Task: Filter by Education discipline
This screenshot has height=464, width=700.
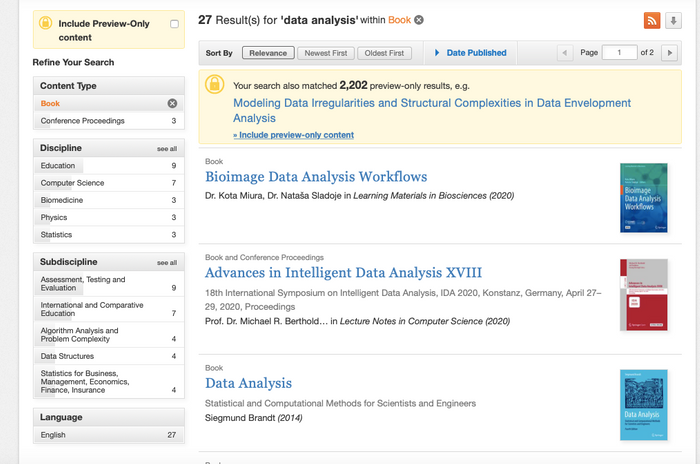Action: coord(108,166)
